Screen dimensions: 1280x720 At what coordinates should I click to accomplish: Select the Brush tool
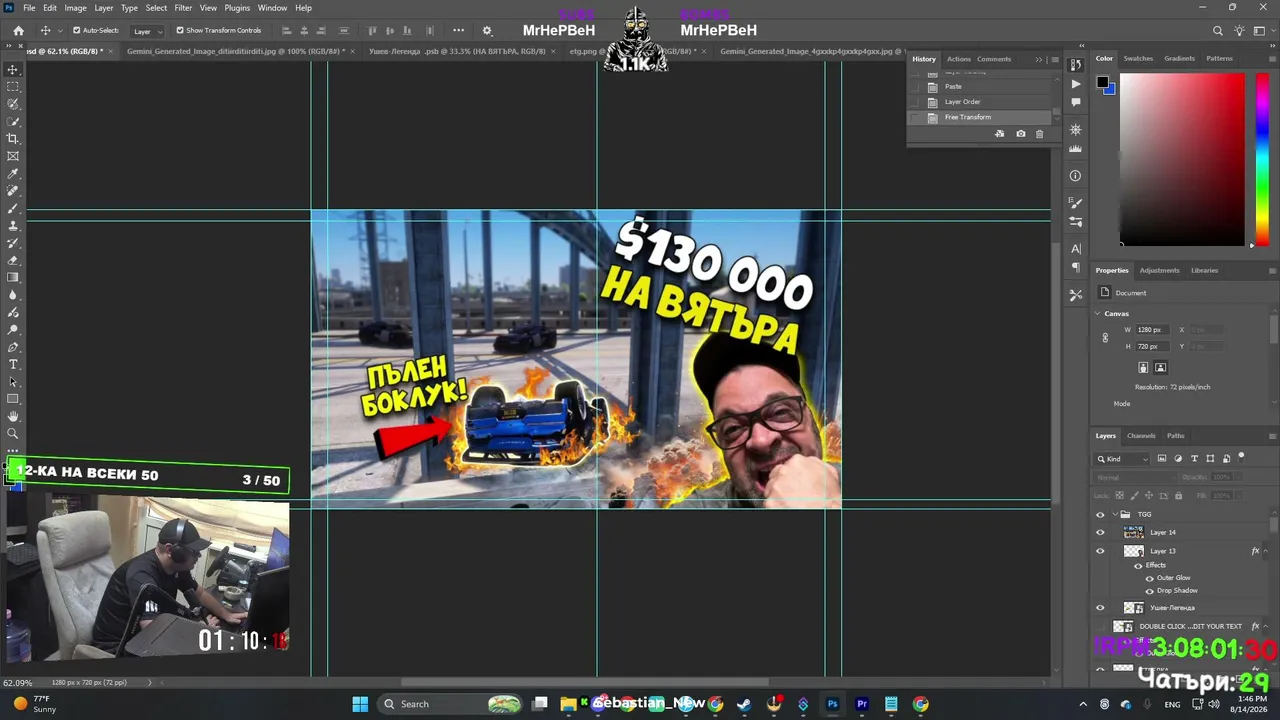(13, 208)
